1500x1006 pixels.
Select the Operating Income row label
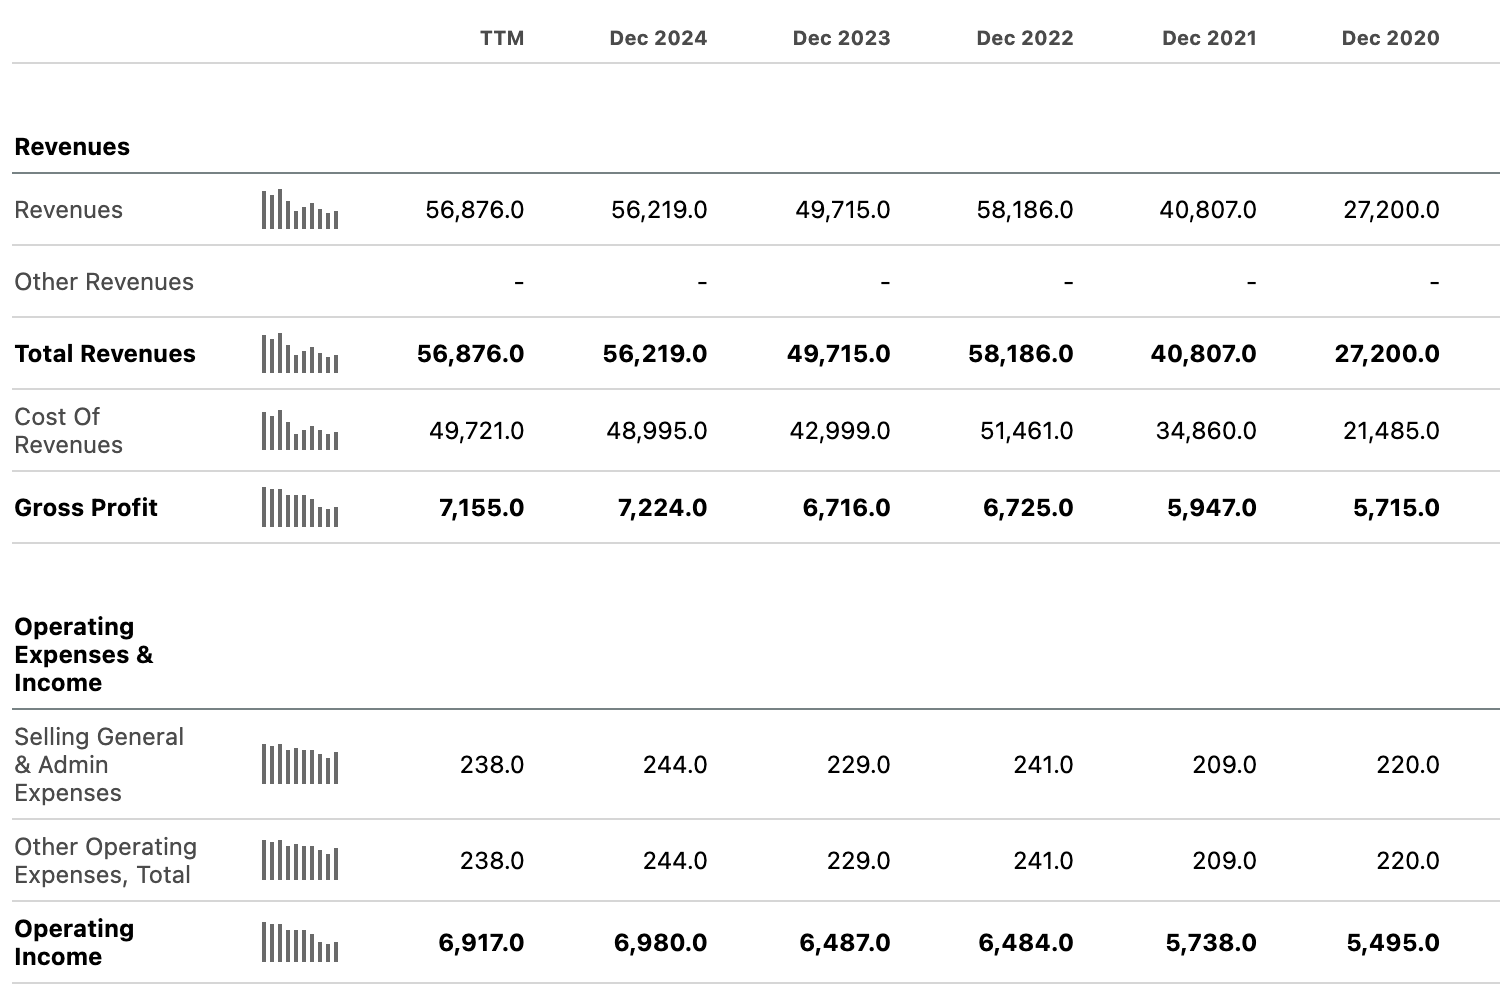[74, 943]
